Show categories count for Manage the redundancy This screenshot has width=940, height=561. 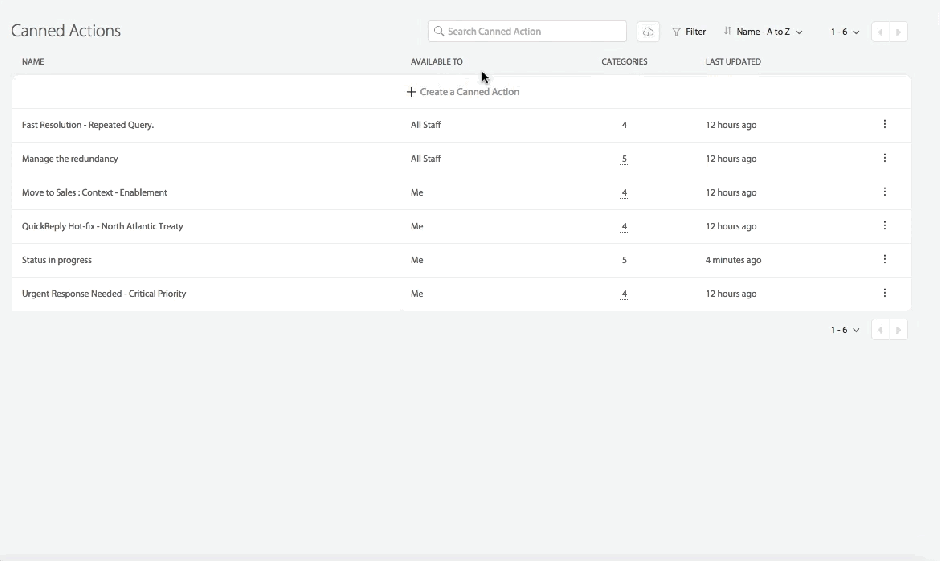point(624,159)
